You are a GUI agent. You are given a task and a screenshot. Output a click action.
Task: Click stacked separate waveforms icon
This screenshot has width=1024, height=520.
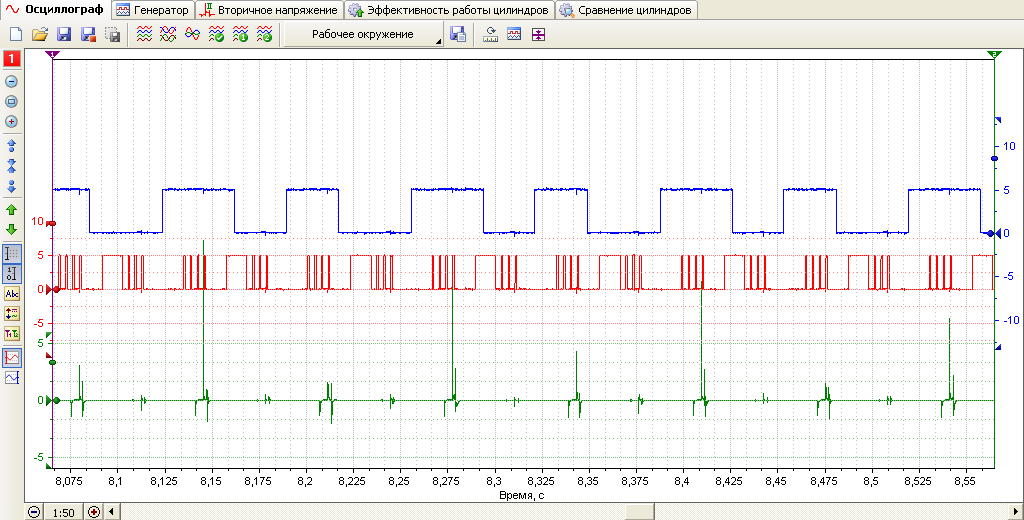[x=144, y=35]
